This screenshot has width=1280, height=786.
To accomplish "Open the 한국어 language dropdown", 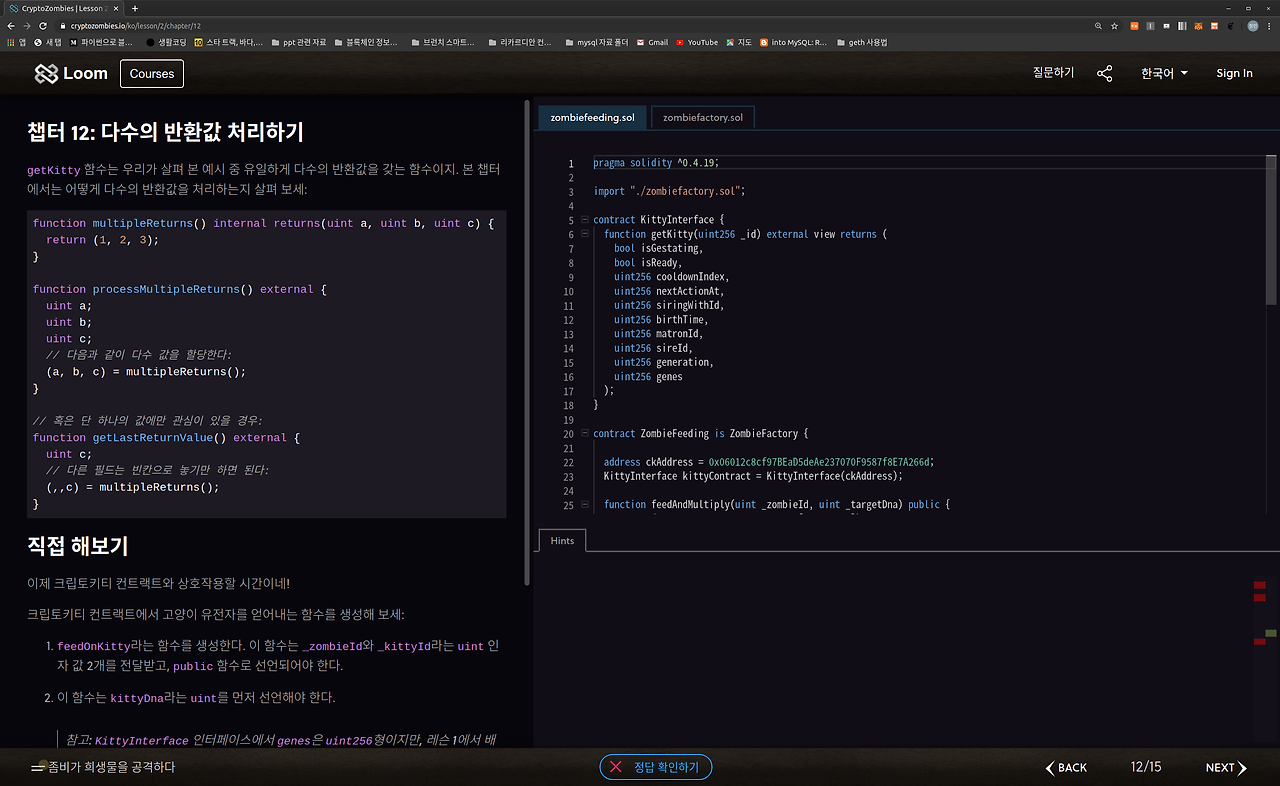I will 1164,73.
